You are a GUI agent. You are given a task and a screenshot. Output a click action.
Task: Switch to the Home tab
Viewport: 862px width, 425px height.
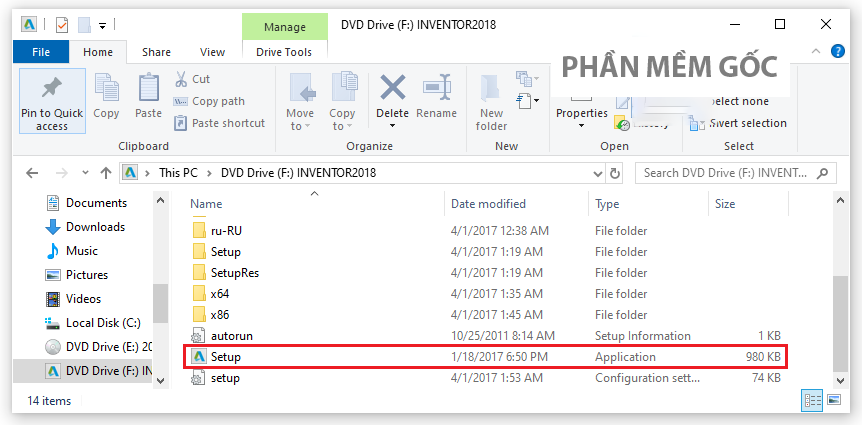(98, 52)
